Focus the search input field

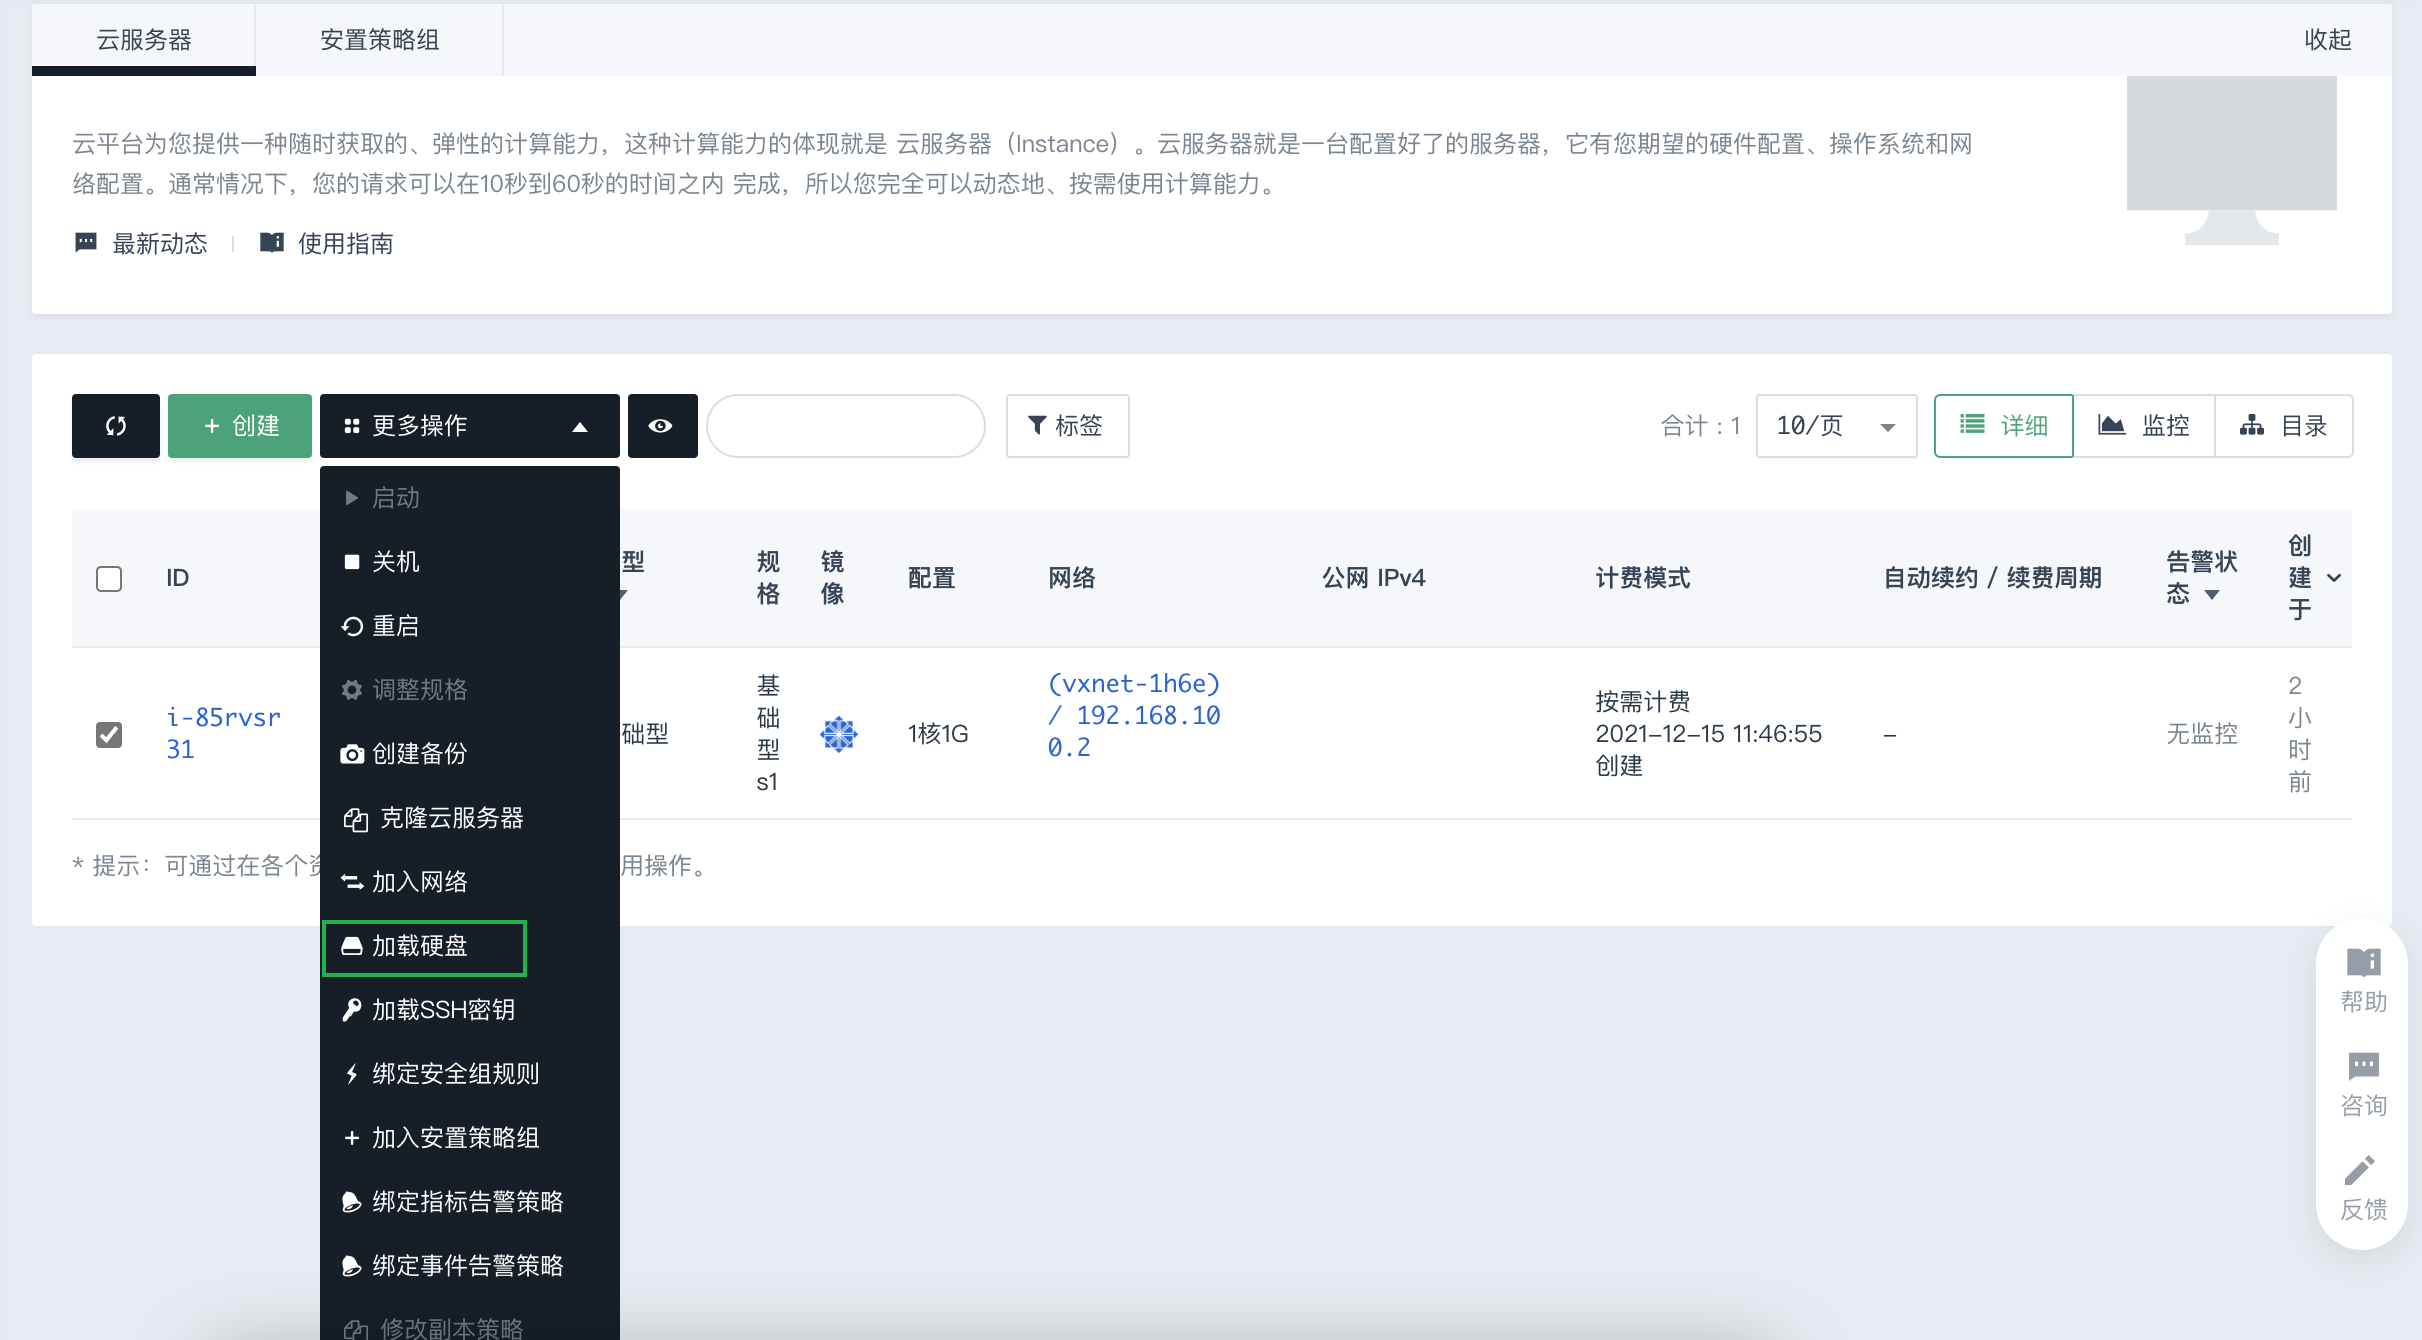click(846, 426)
